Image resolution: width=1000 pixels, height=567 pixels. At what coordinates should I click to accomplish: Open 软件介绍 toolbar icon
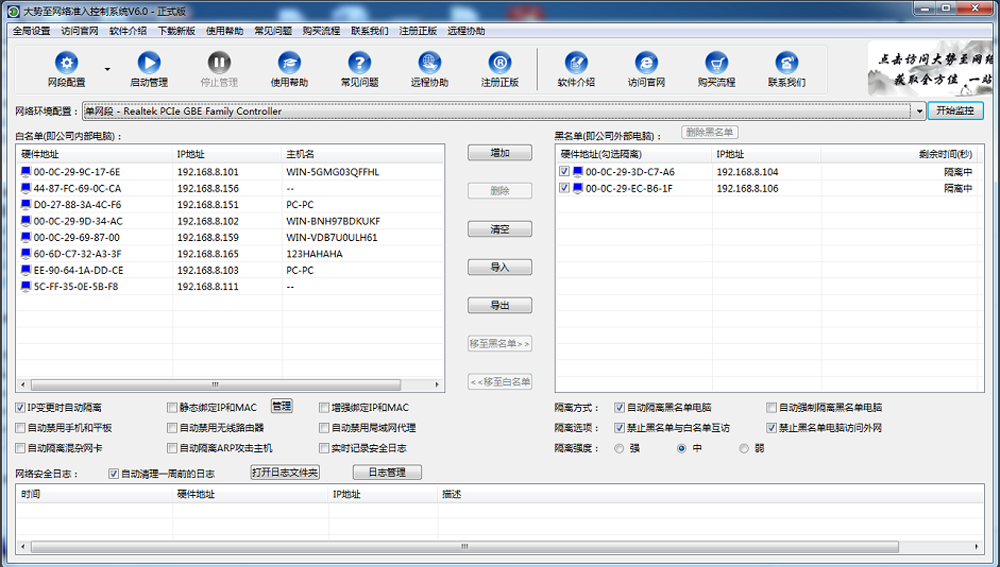pos(576,63)
